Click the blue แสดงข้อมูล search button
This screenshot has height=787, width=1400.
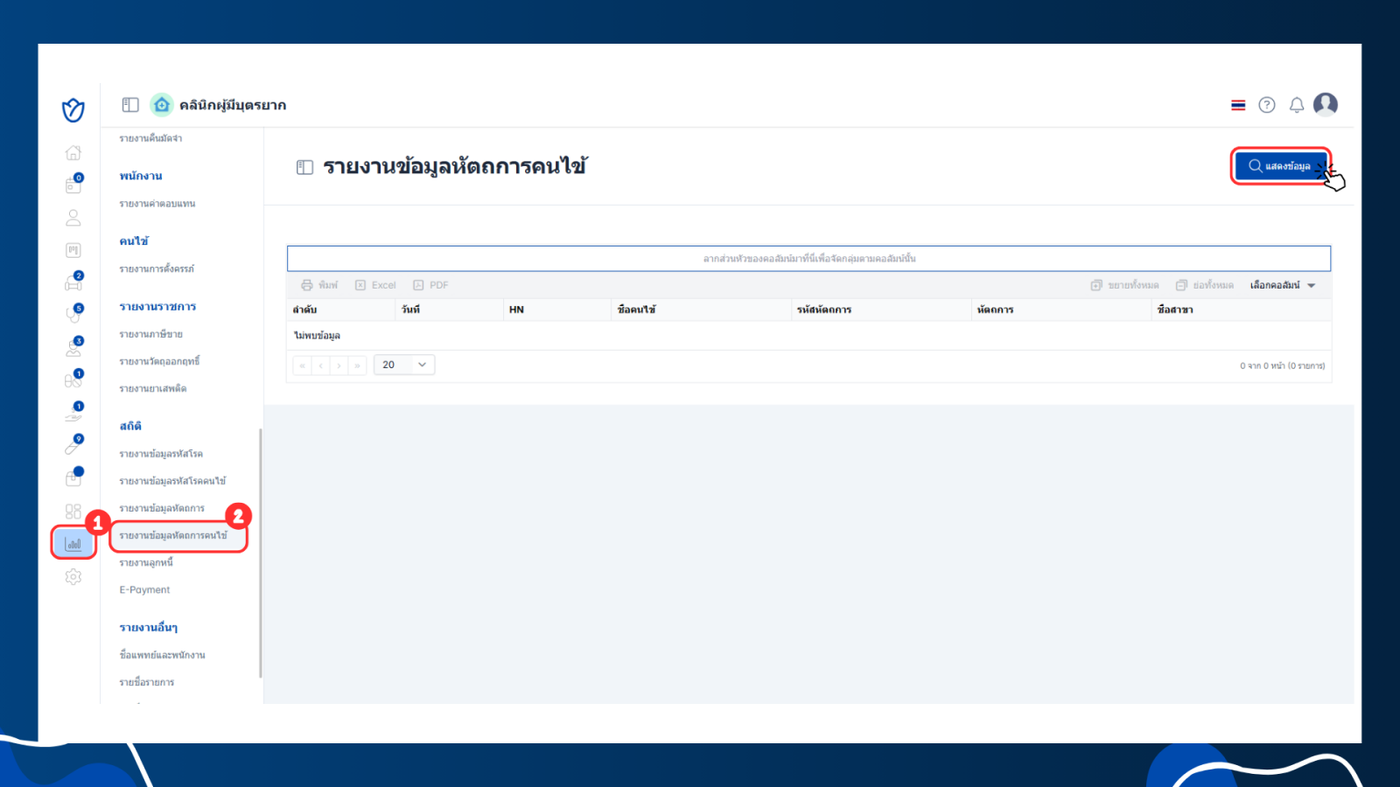click(1281, 166)
